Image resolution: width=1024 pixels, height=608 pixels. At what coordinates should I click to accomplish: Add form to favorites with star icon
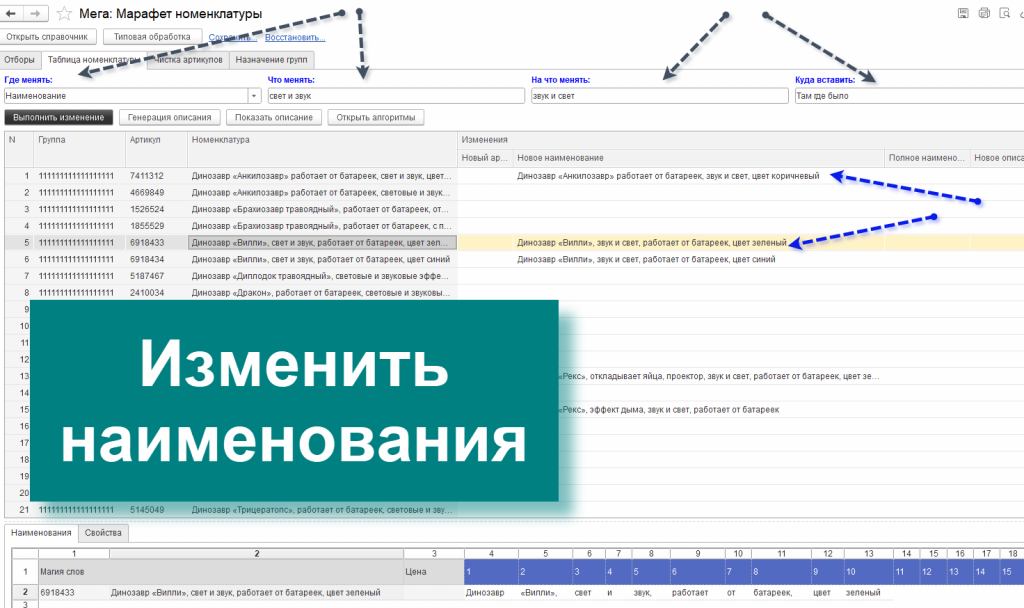(x=64, y=14)
